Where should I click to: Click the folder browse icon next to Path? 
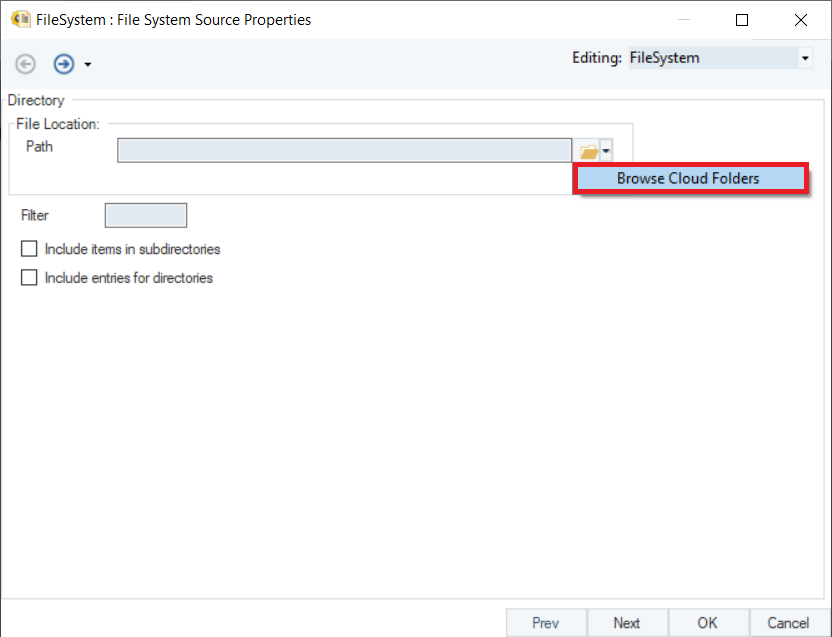(588, 151)
